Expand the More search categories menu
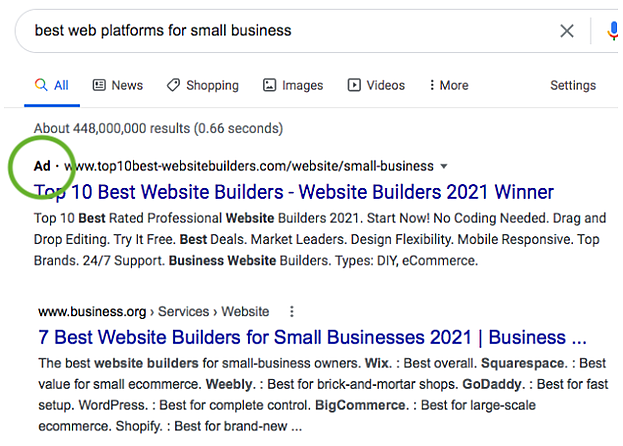Image resolution: width=623 pixels, height=446 pixels. click(x=447, y=85)
